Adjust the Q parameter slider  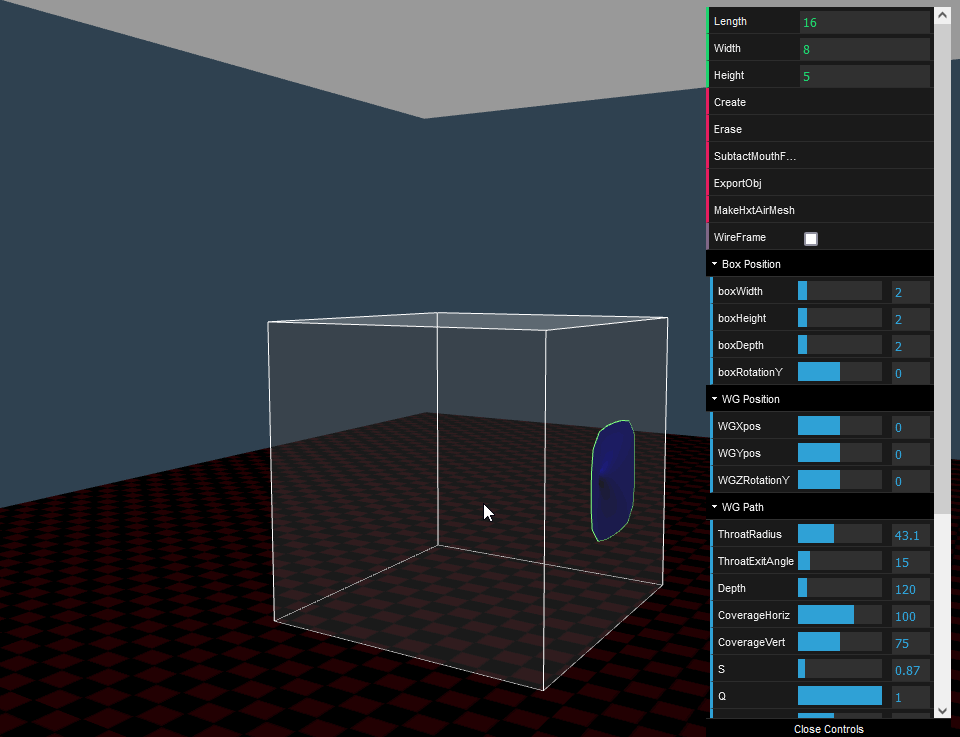[839, 695]
